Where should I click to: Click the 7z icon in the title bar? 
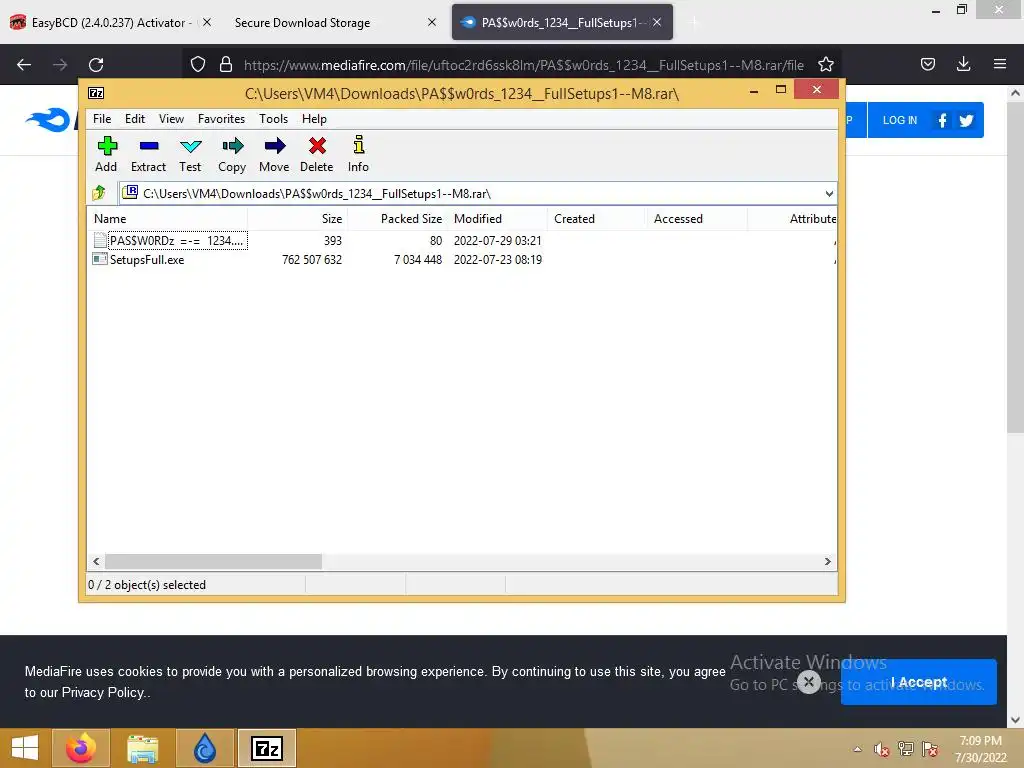96,93
